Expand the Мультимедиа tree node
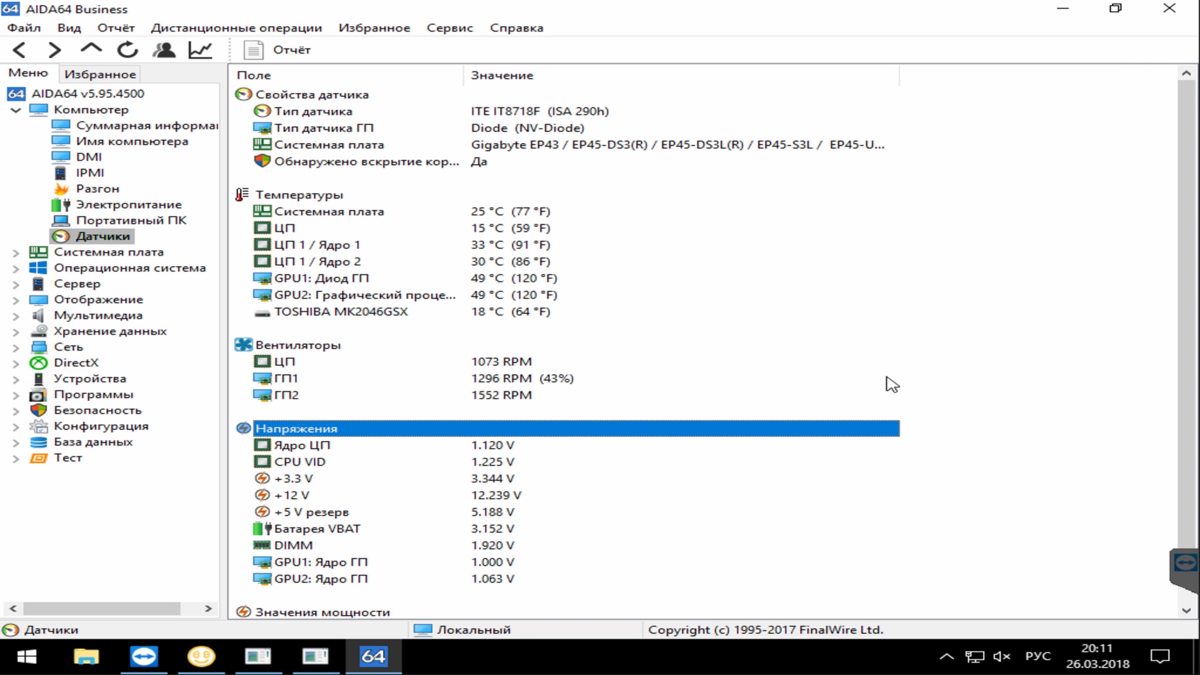The image size is (1200, 675). pyautogui.click(x=15, y=316)
